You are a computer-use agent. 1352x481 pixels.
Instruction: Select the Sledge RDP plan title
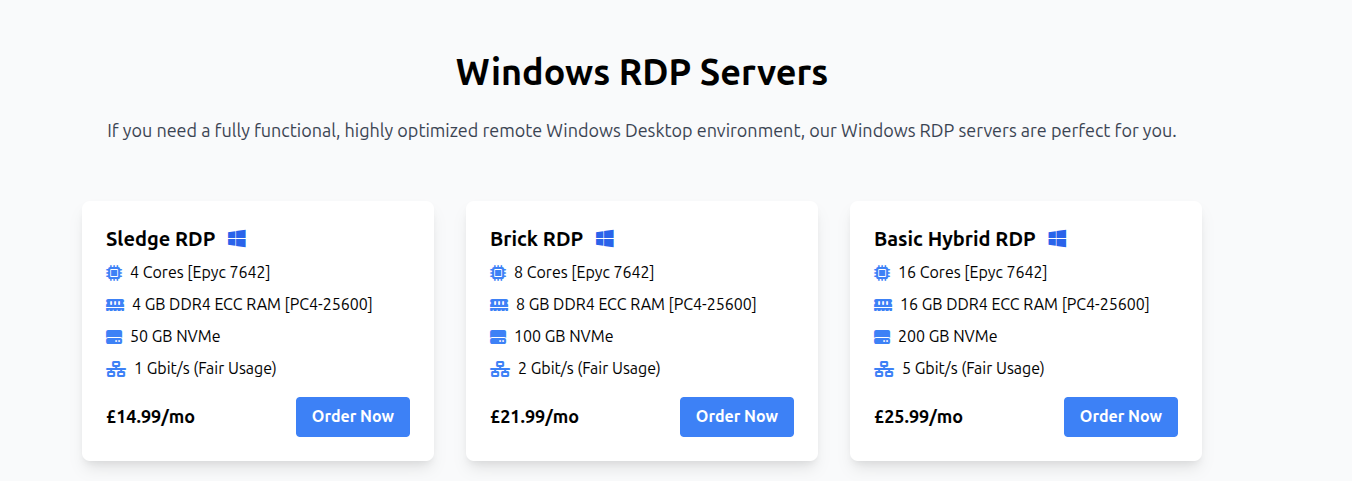tap(161, 239)
